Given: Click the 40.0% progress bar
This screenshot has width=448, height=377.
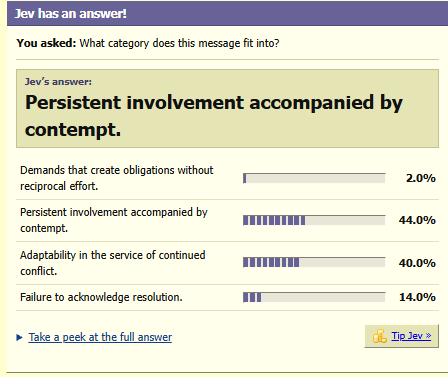Looking at the screenshot, I should coord(314,262).
